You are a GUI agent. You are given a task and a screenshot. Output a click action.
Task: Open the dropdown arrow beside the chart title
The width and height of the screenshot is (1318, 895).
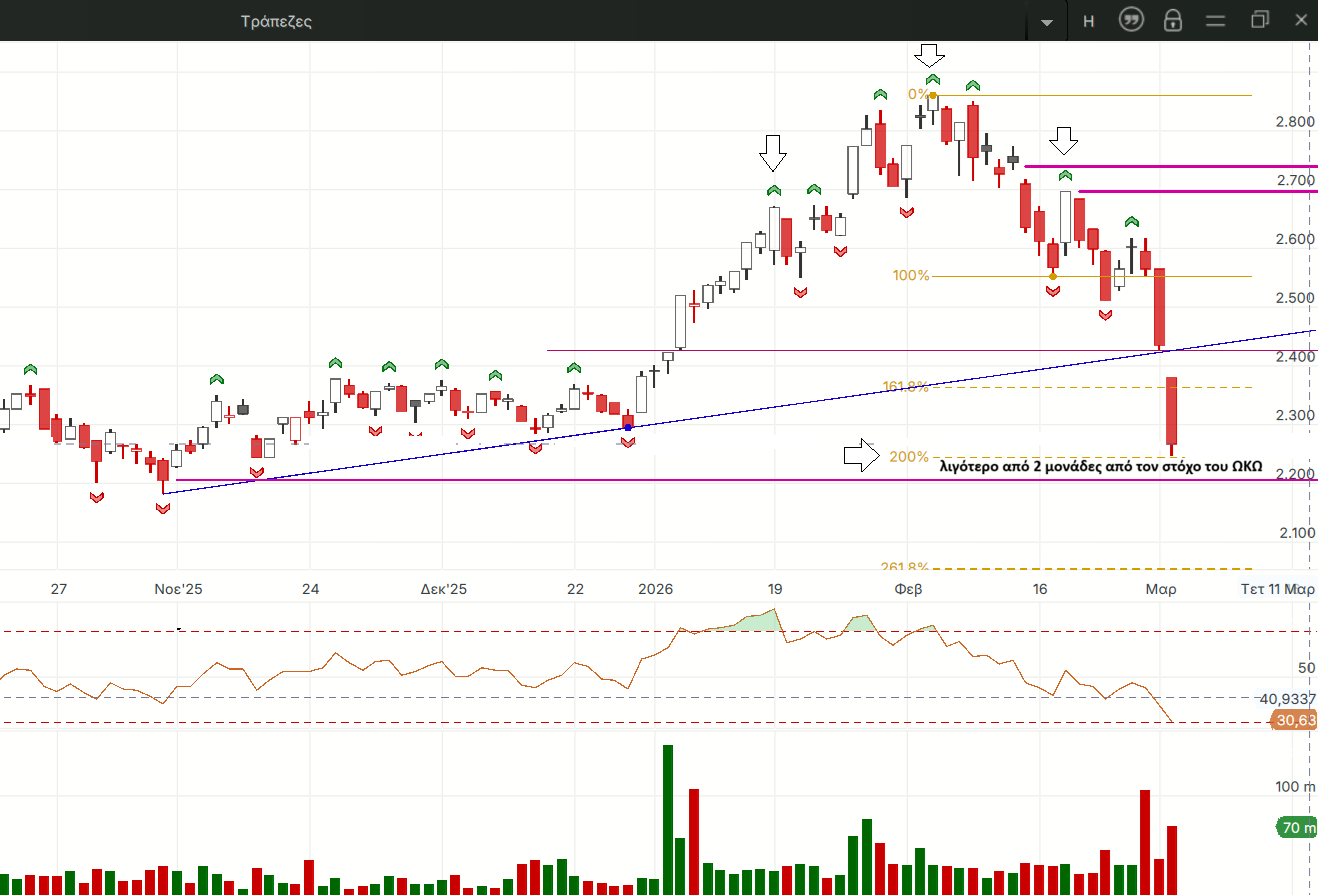(1047, 22)
